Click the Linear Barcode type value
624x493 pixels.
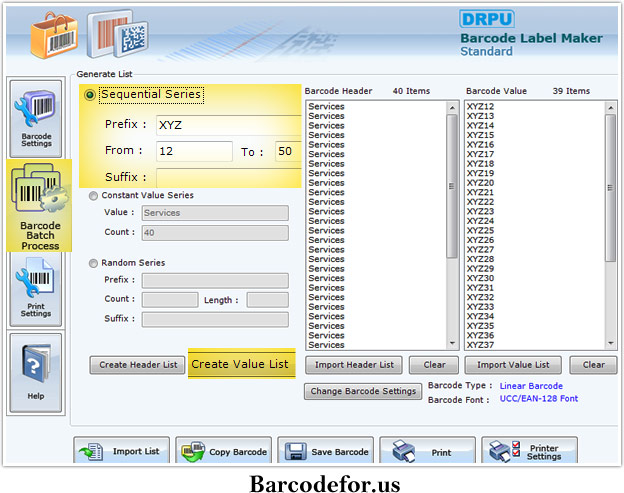click(531, 386)
